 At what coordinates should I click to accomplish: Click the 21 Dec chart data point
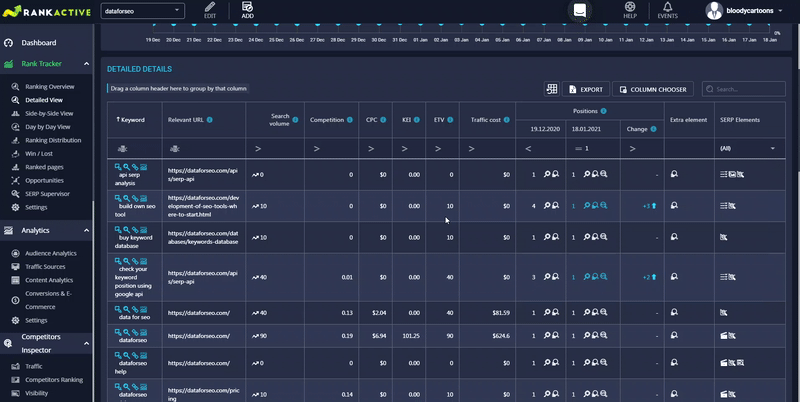(194, 24)
